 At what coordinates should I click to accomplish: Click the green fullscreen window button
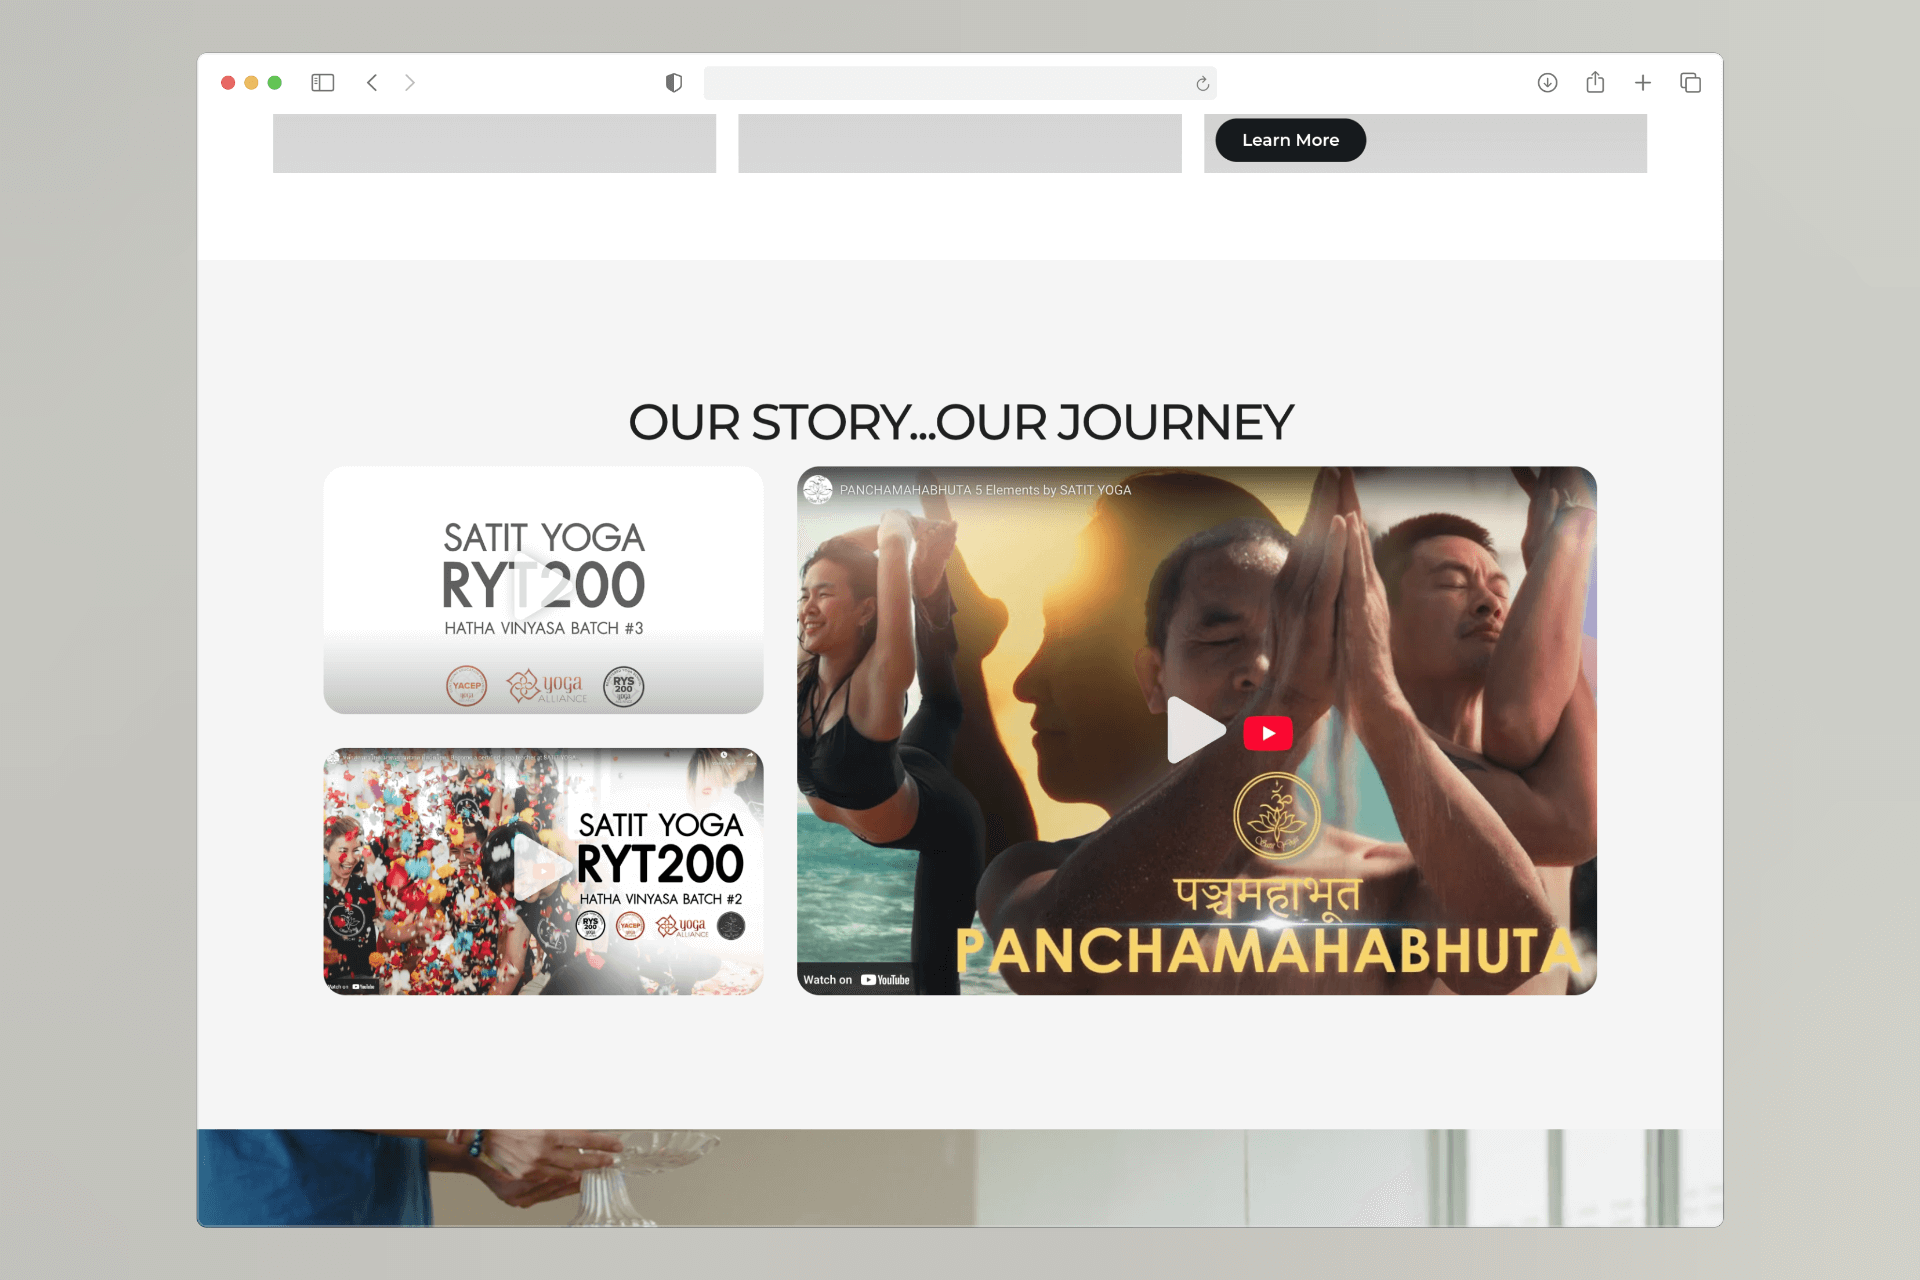275,83
